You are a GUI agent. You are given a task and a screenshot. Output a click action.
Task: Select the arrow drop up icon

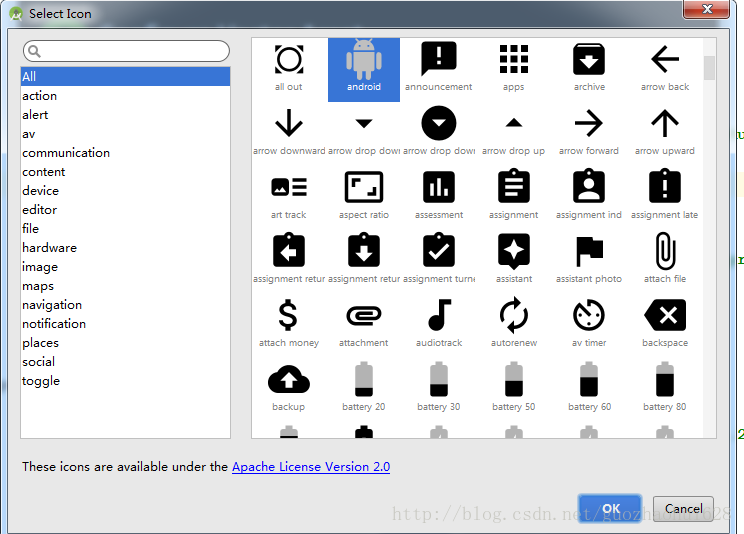(514, 123)
